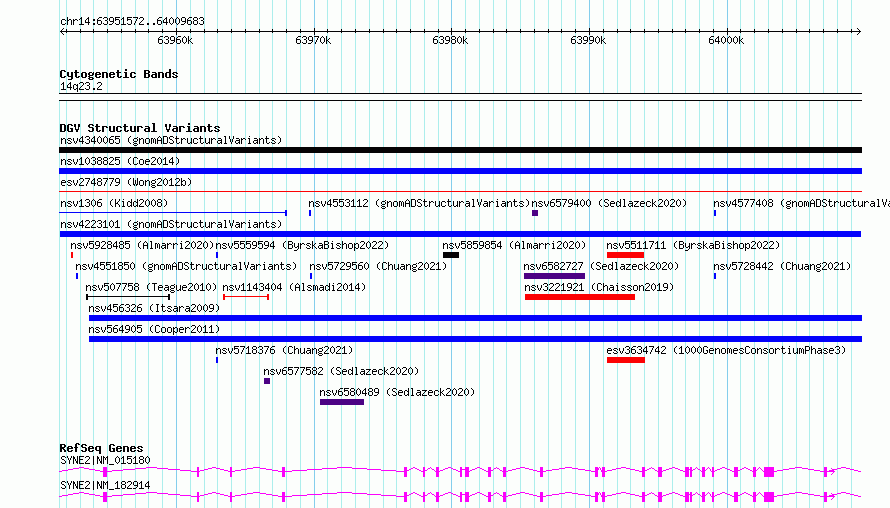Open nsv5859854 (Almarri2020) label
This screenshot has width=890, height=508.
pyautogui.click(x=514, y=245)
